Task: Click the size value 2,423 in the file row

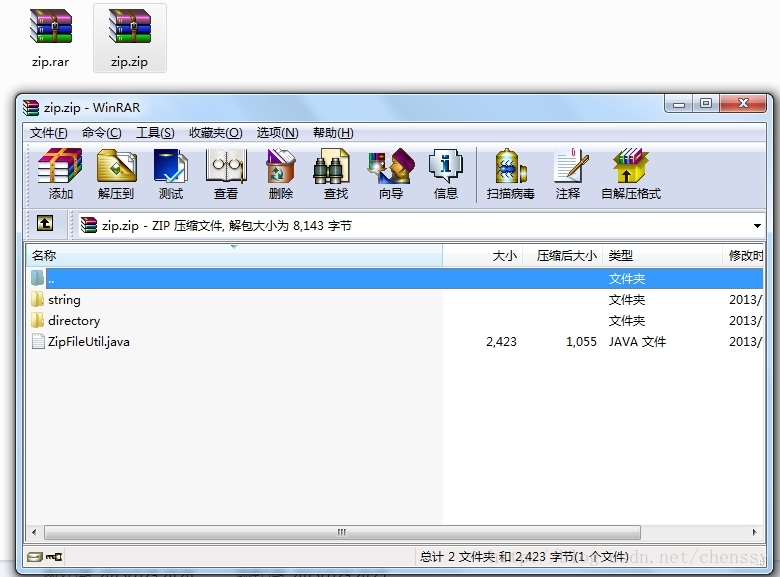Action: coord(501,342)
